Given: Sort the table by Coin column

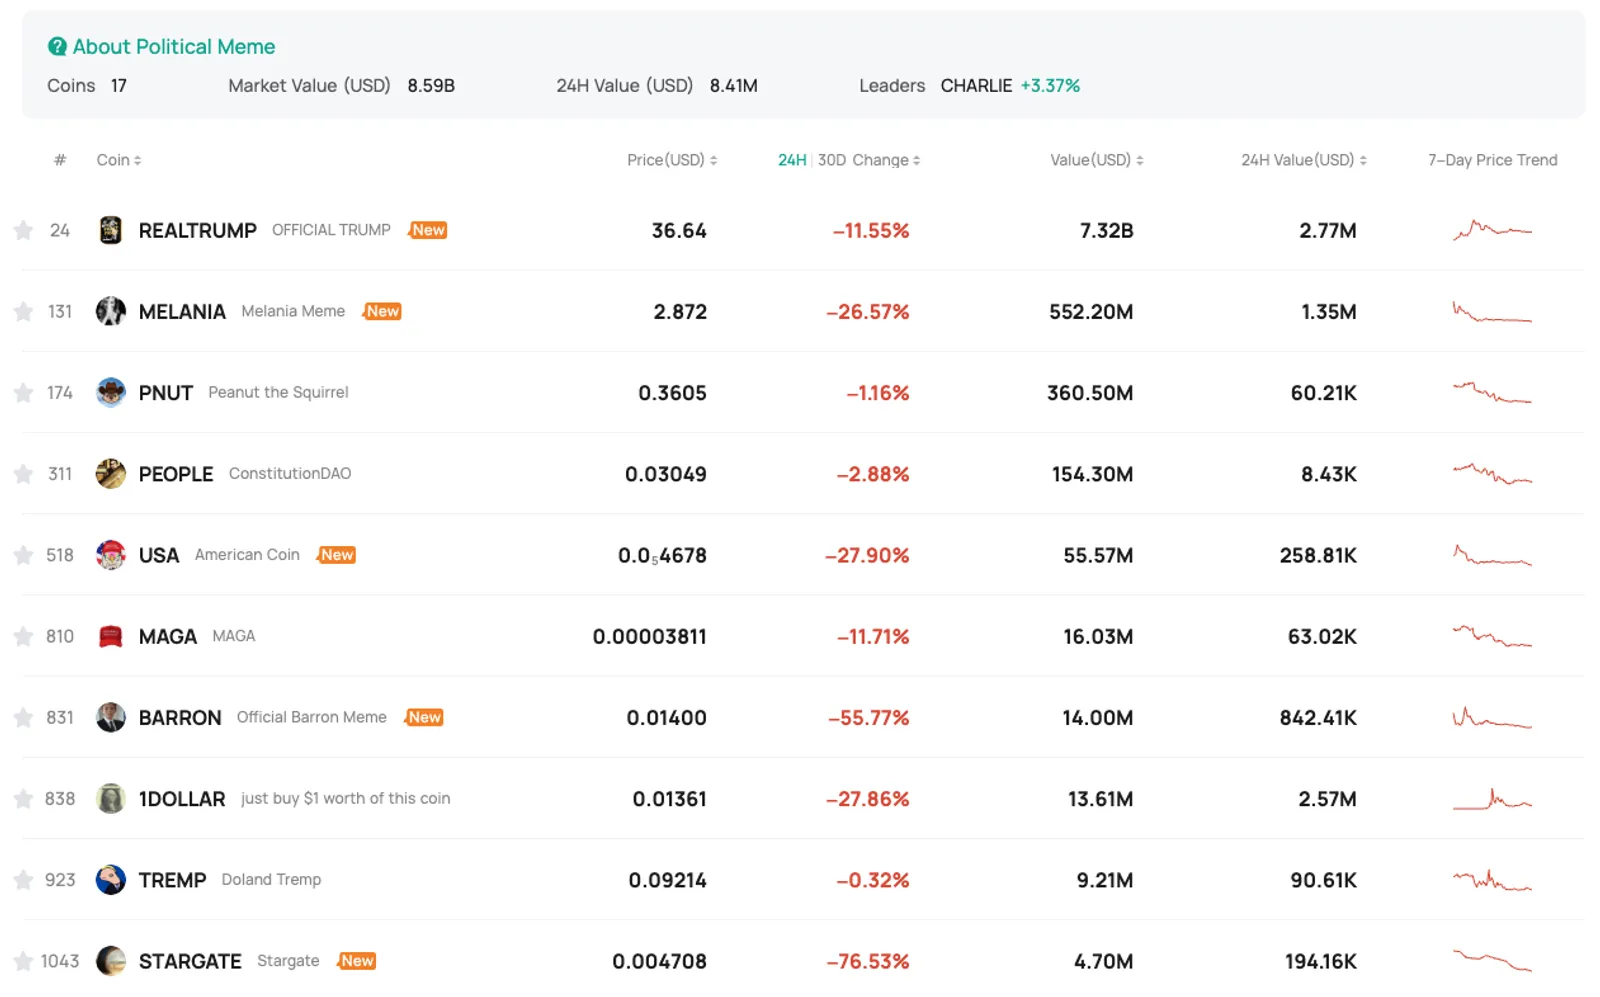Looking at the screenshot, I should pyautogui.click(x=119, y=160).
